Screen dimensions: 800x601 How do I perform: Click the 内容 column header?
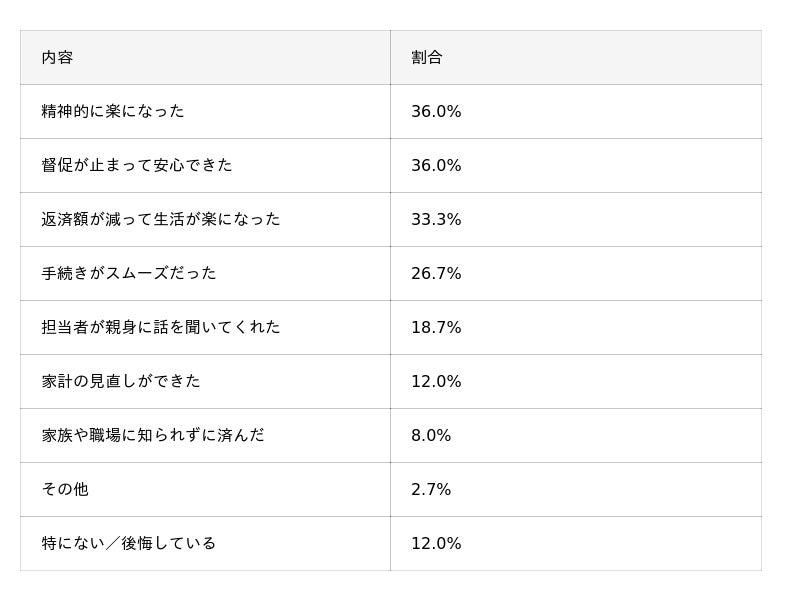(58, 58)
